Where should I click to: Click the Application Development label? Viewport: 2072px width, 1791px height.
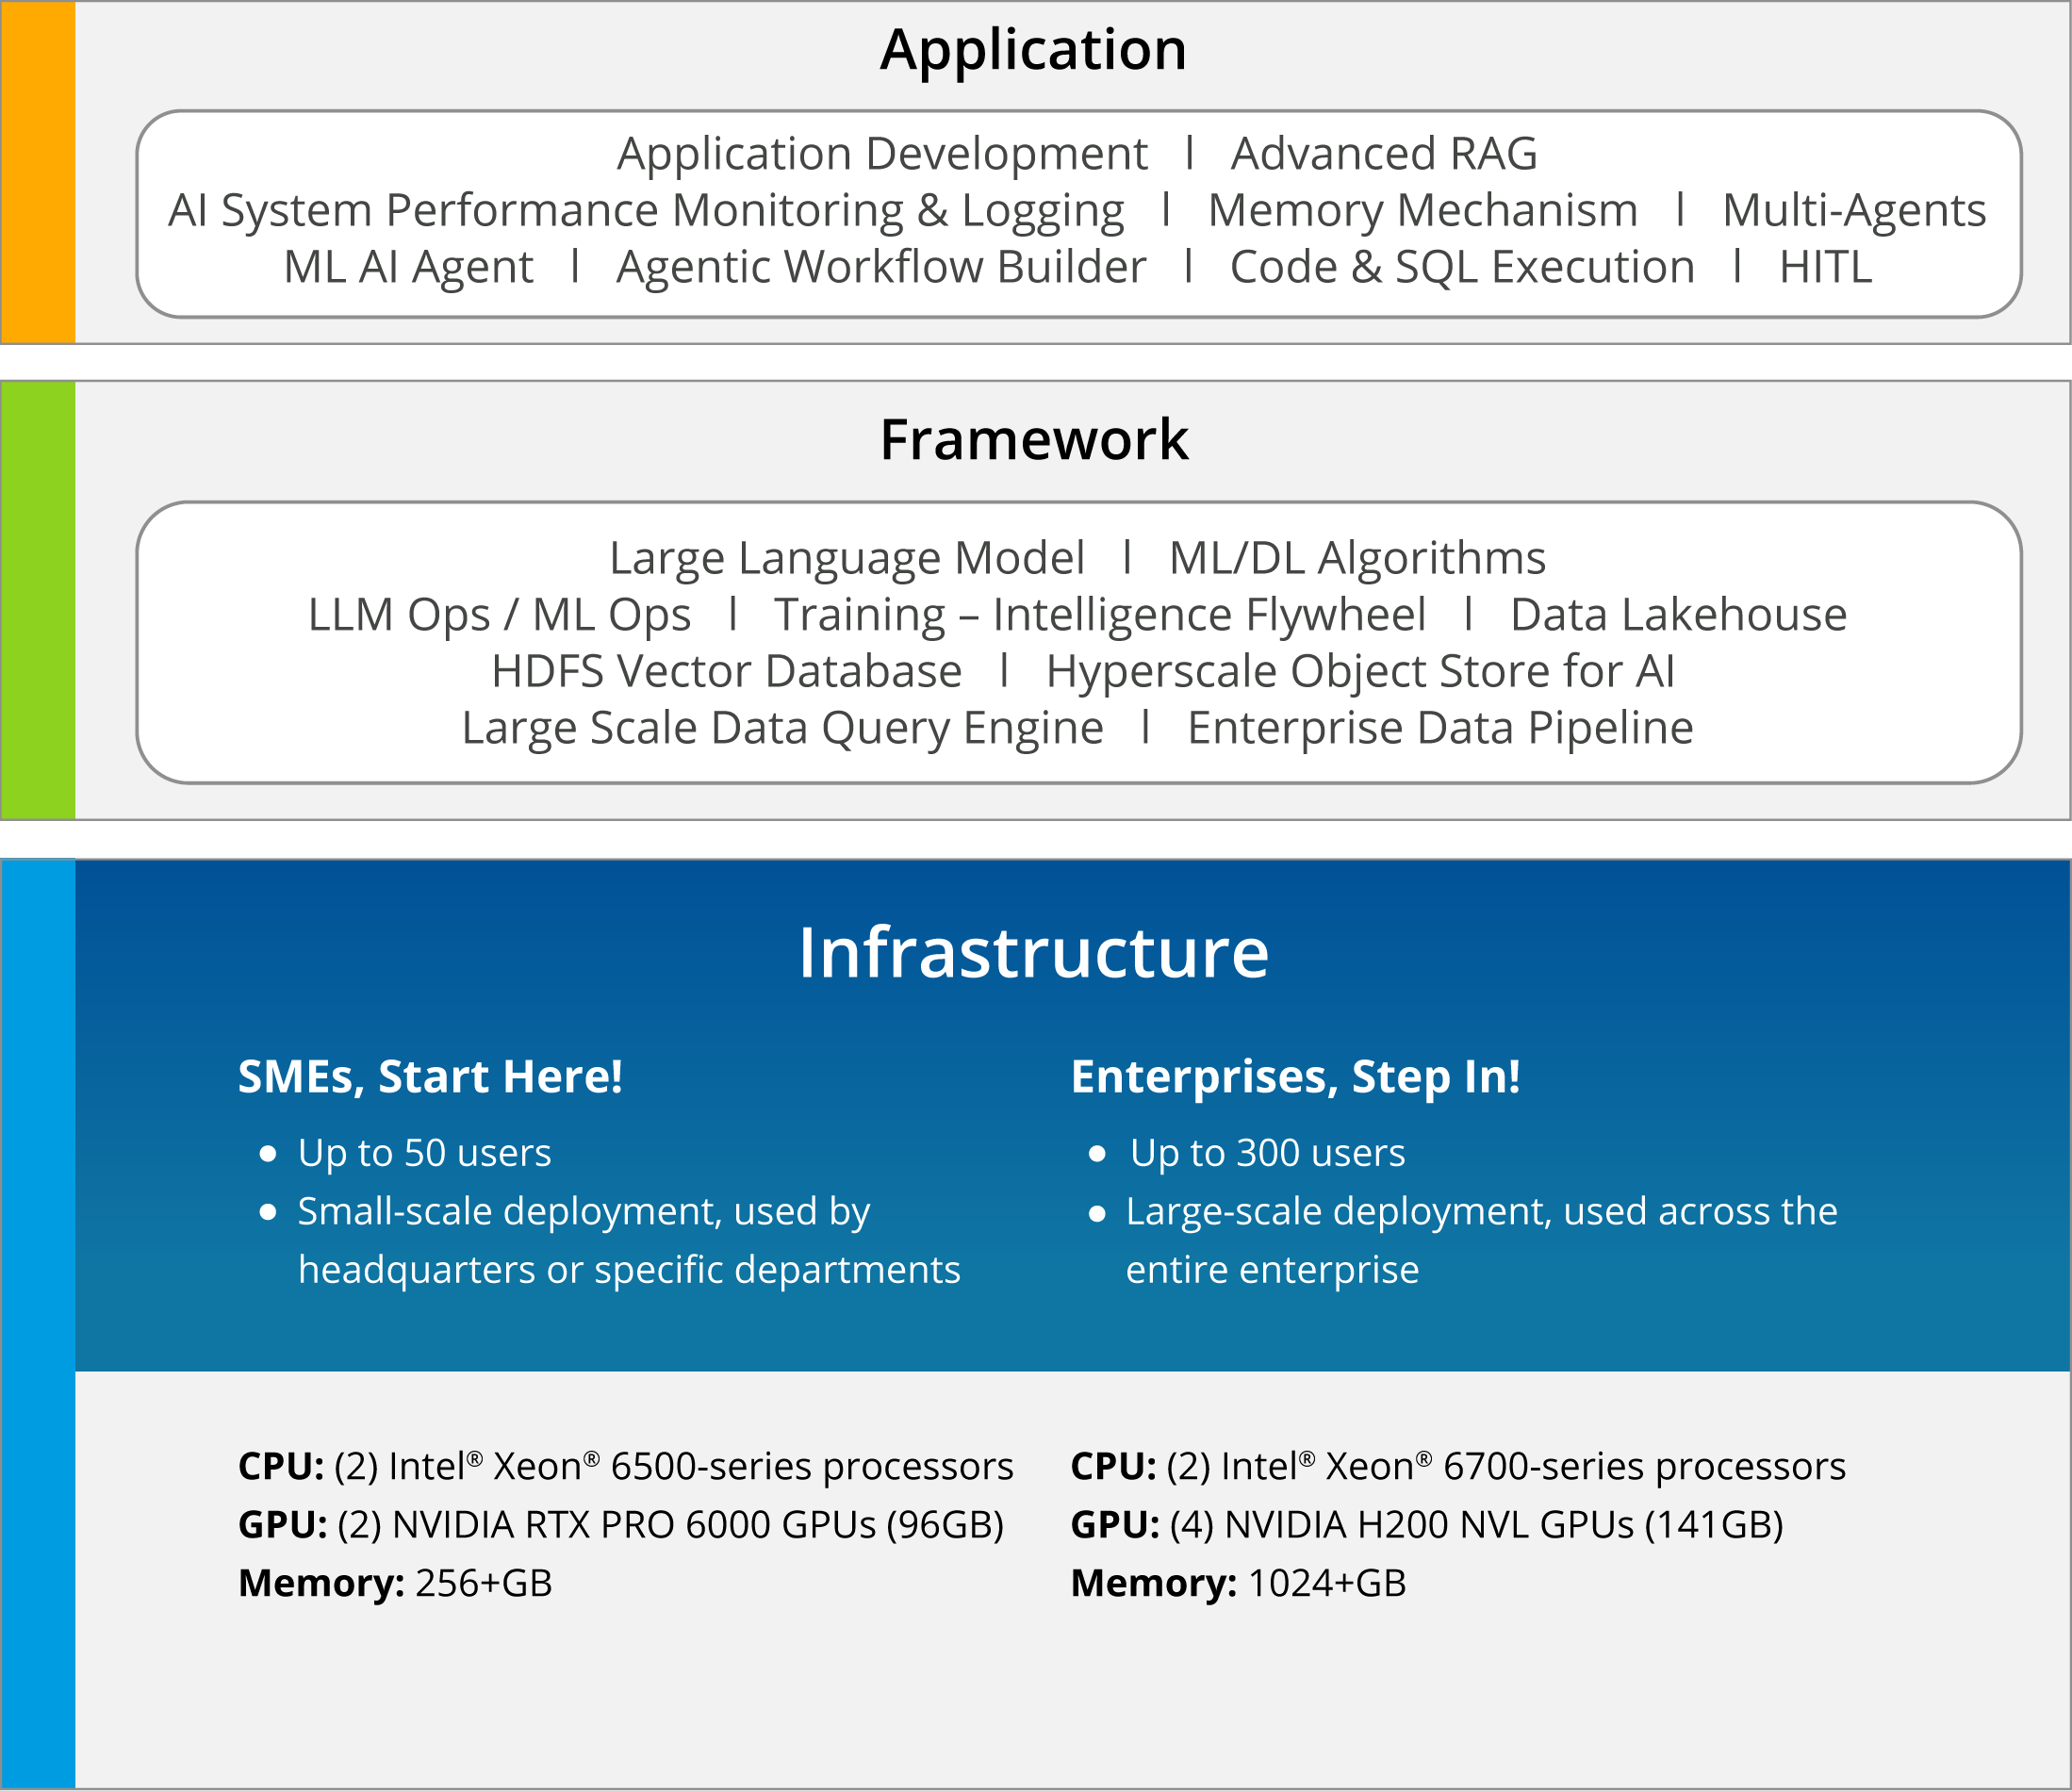click(882, 156)
